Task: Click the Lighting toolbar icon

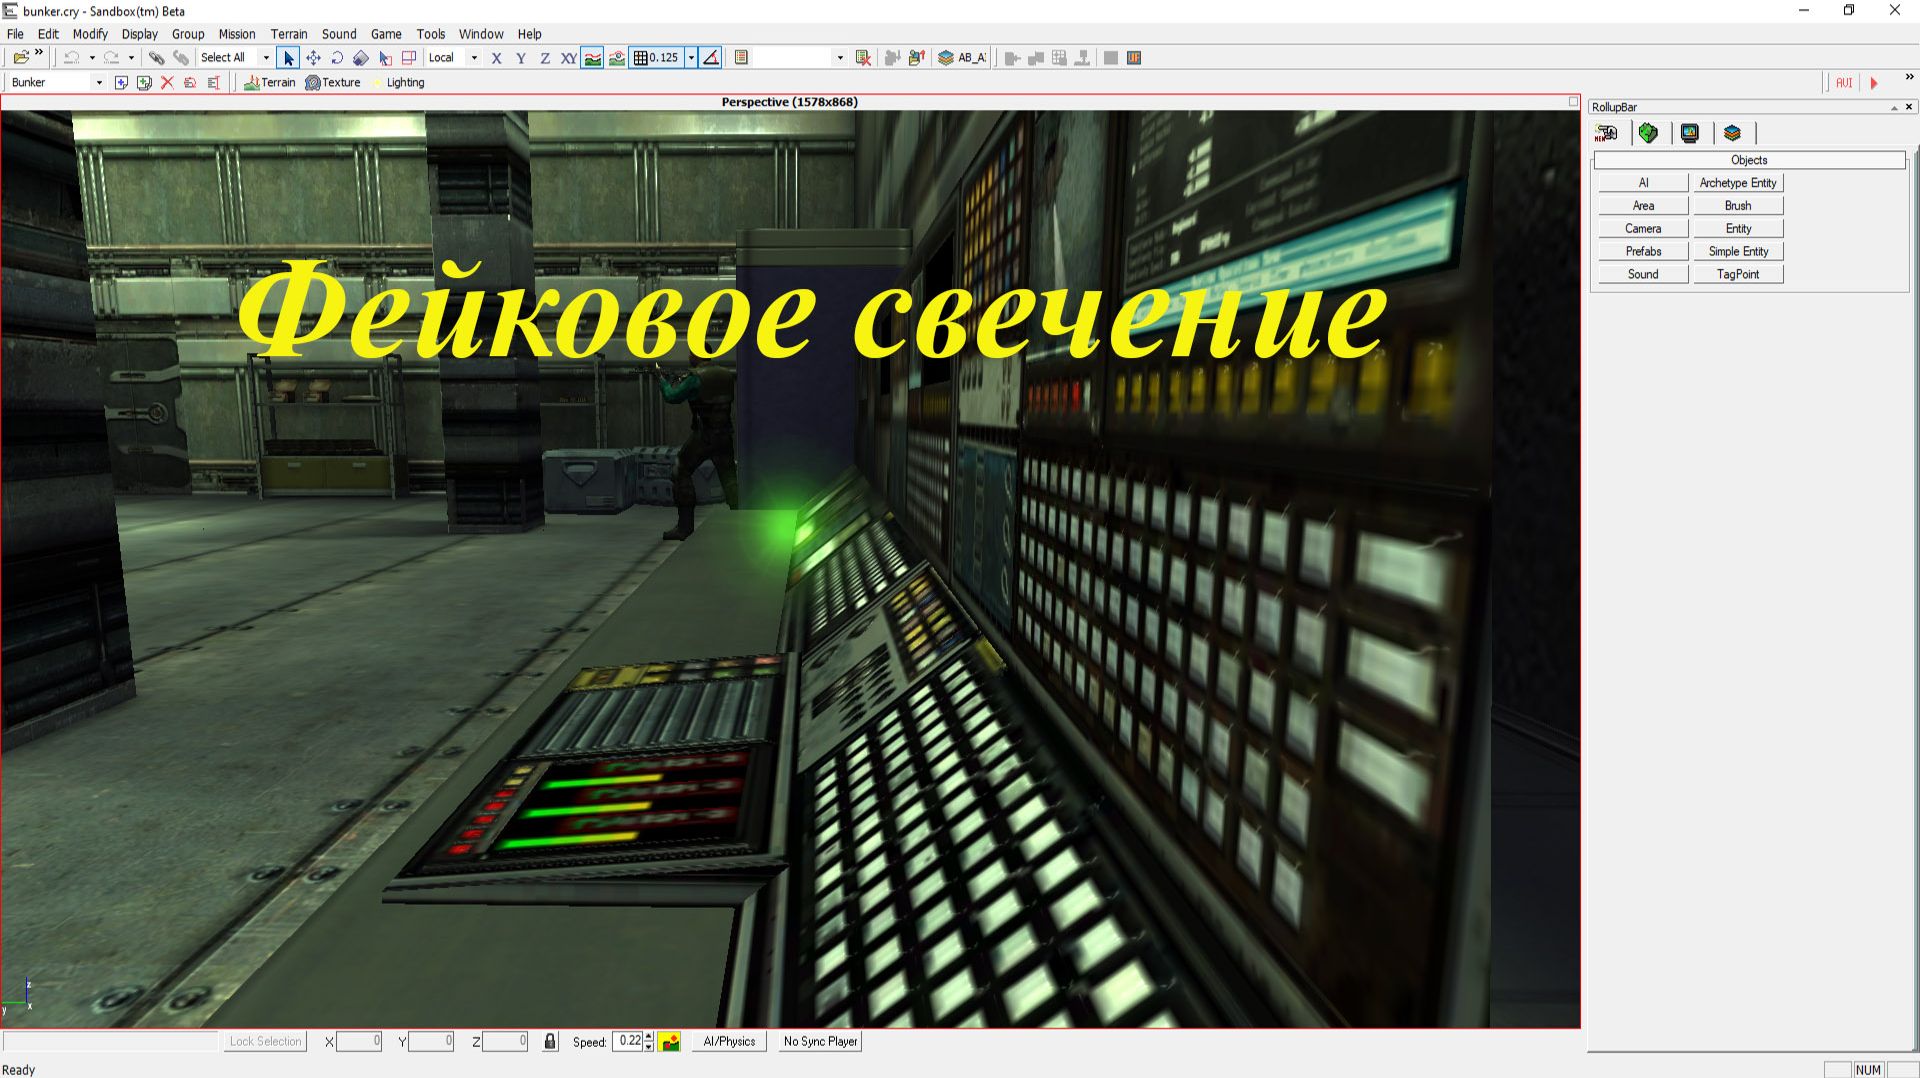Action: [x=400, y=82]
